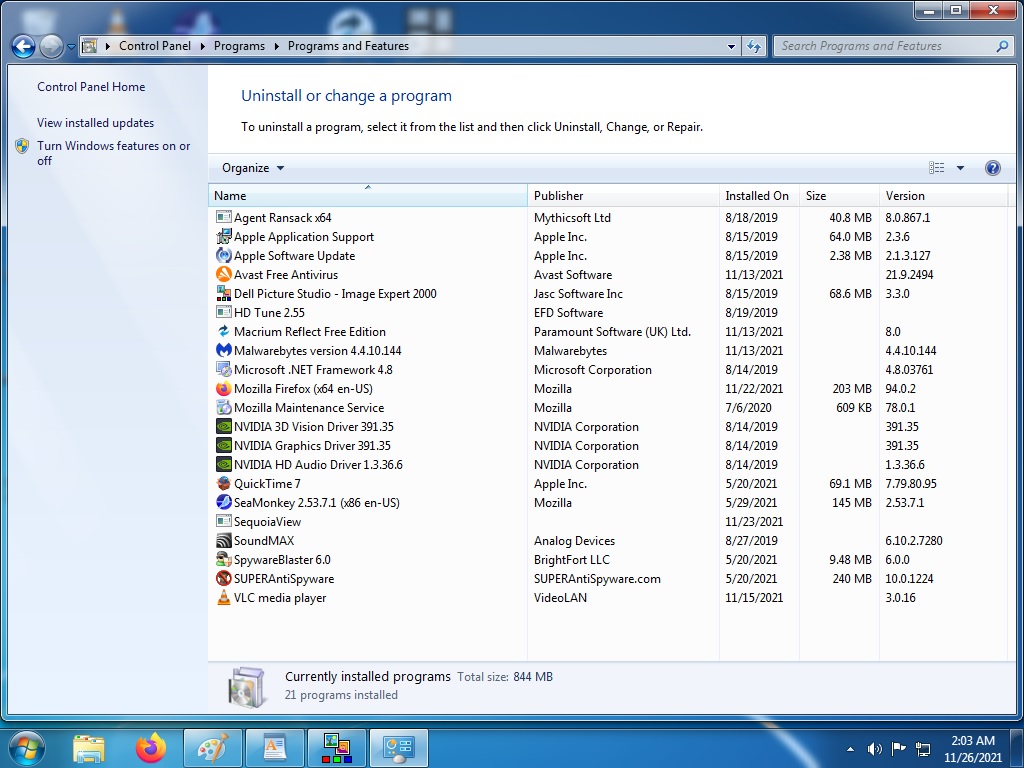Viewport: 1024px width, 768px height.
Task: Select the Mozilla Firefox program icon
Action: point(223,389)
